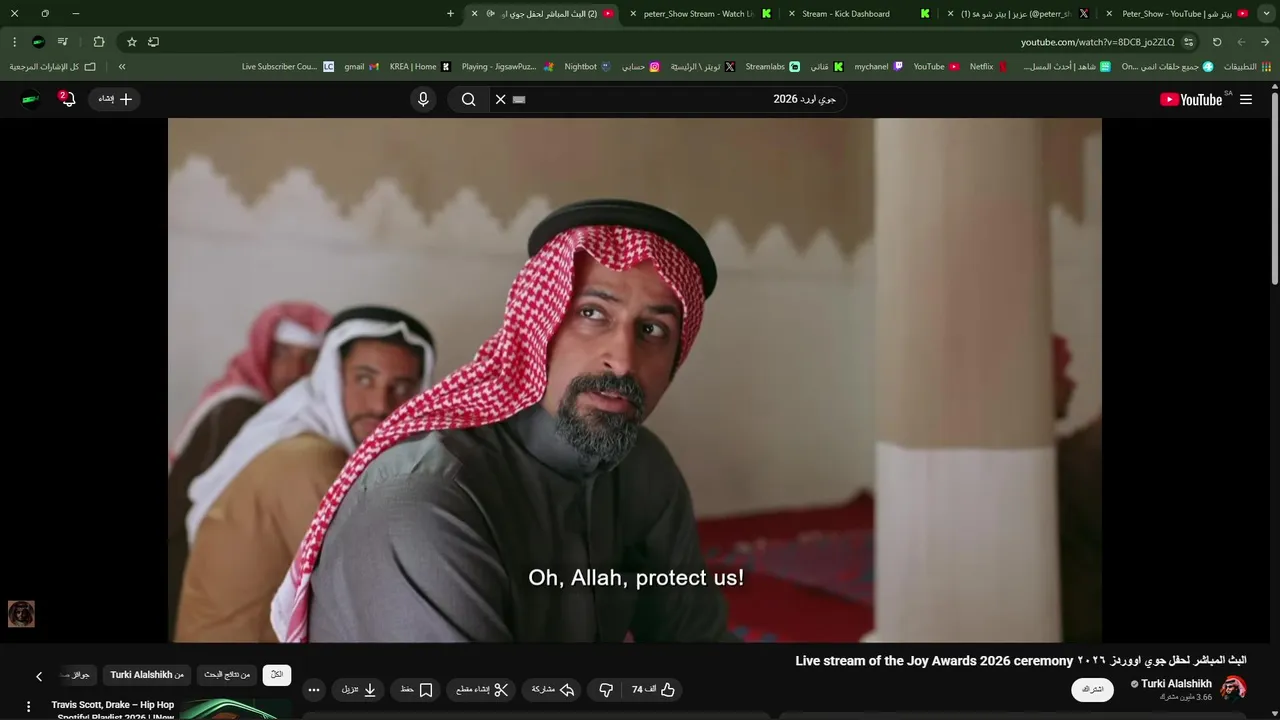Switch to the peterr_Show Stream tab

pos(700,14)
